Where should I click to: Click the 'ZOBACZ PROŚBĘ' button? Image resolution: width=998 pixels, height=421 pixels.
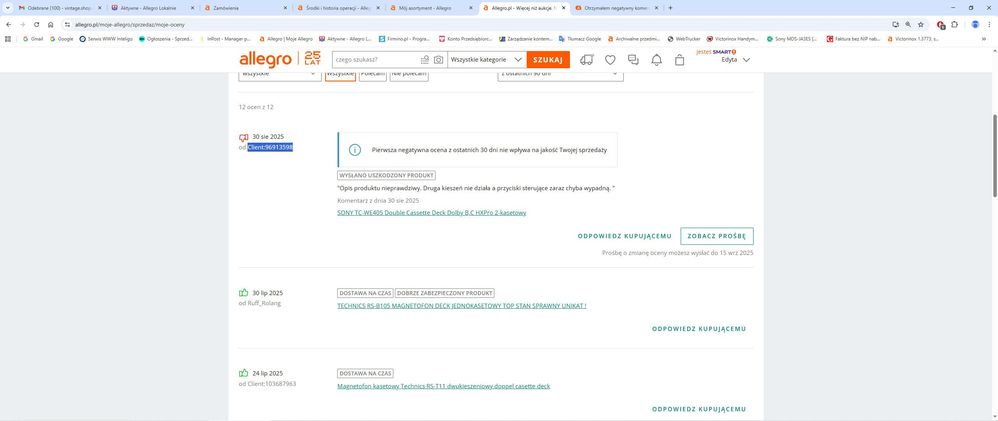(716, 236)
